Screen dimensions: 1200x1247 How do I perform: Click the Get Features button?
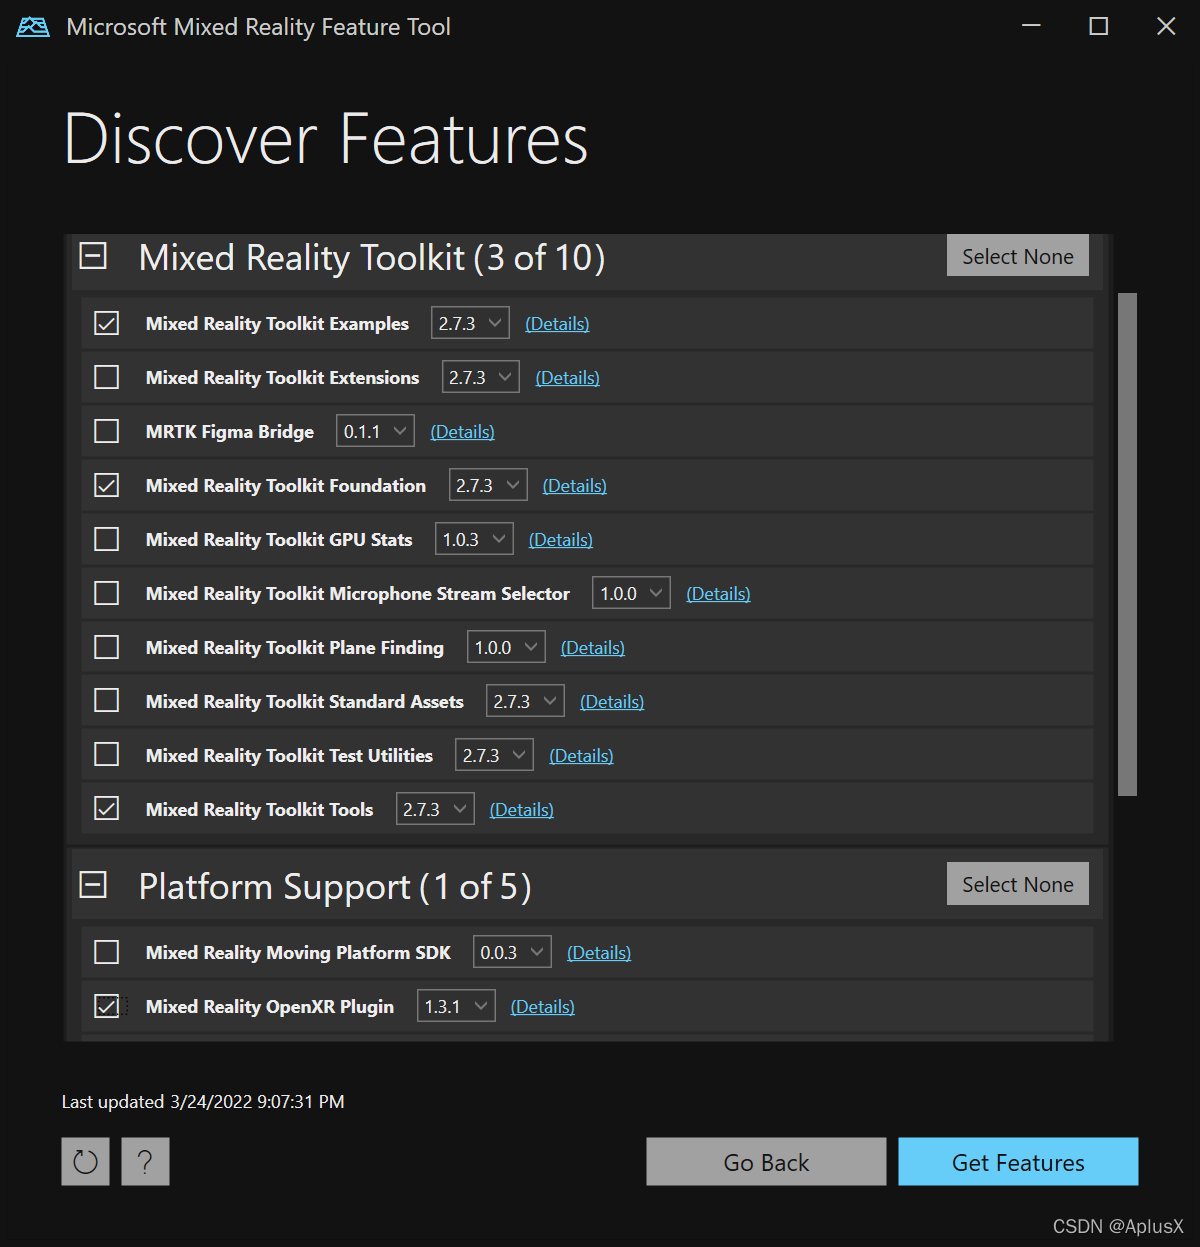click(1018, 1161)
